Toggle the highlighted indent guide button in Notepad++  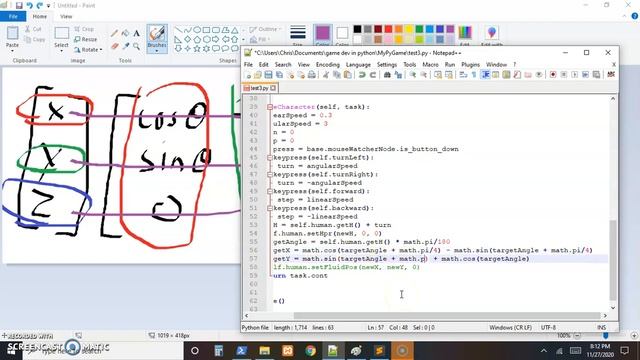(x=485, y=75)
